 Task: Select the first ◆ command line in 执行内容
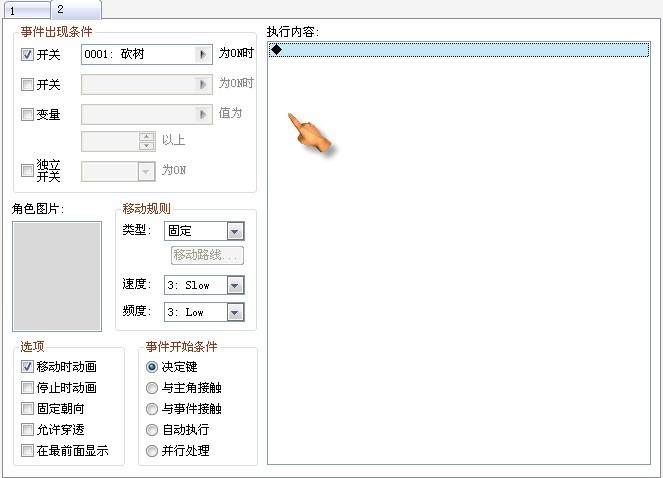pos(459,49)
